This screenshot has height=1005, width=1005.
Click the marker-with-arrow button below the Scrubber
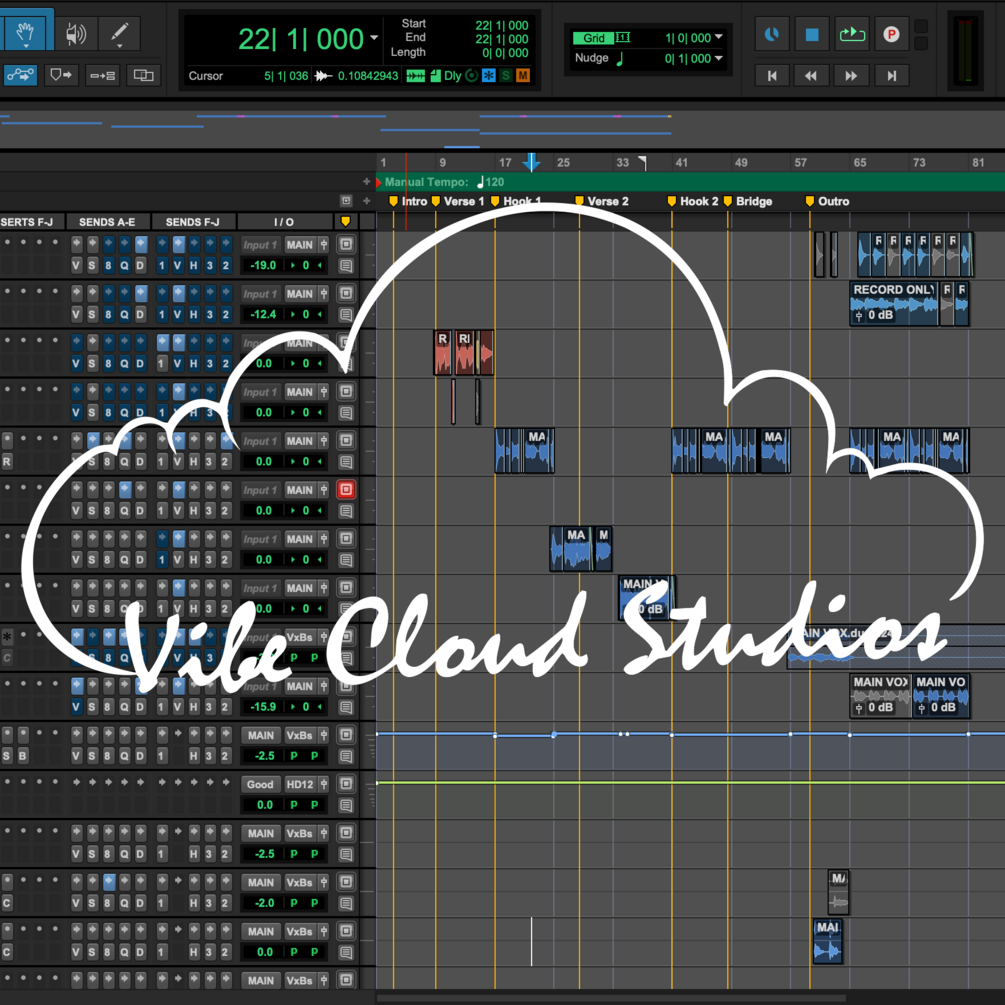62,76
